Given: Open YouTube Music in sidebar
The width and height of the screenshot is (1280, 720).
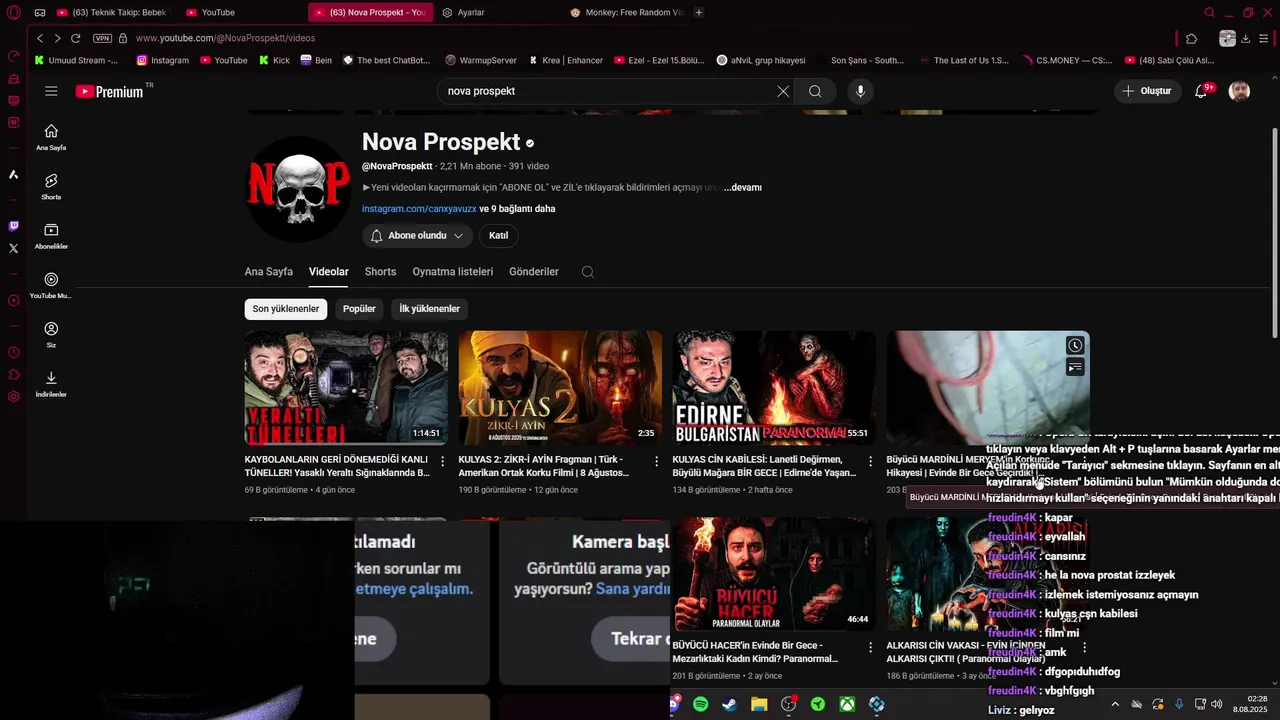Looking at the screenshot, I should pos(51,285).
